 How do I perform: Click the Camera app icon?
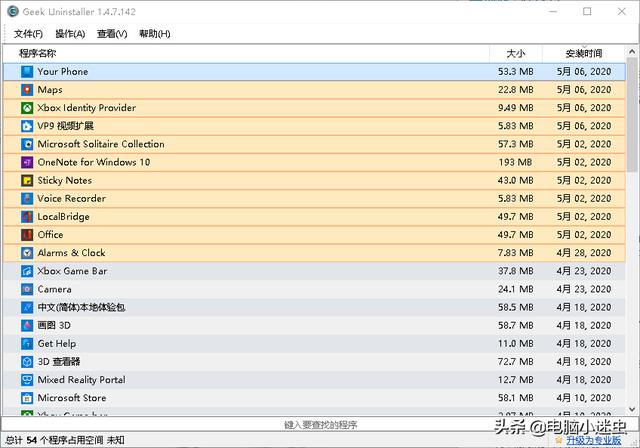27,289
